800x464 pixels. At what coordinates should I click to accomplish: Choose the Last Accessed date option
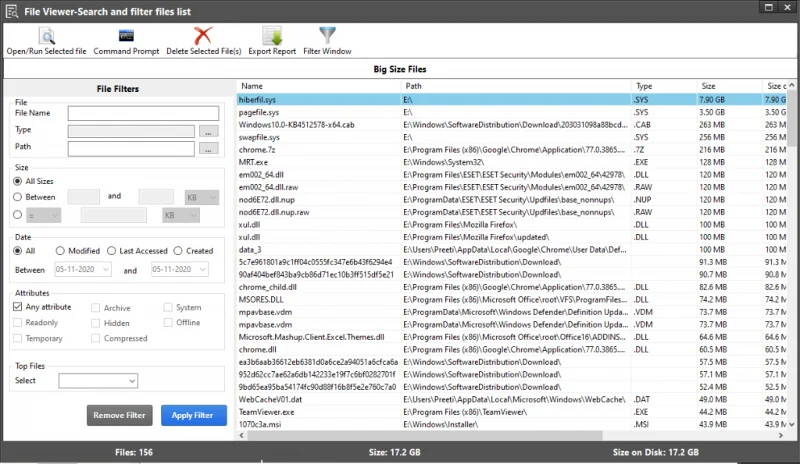click(x=111, y=251)
